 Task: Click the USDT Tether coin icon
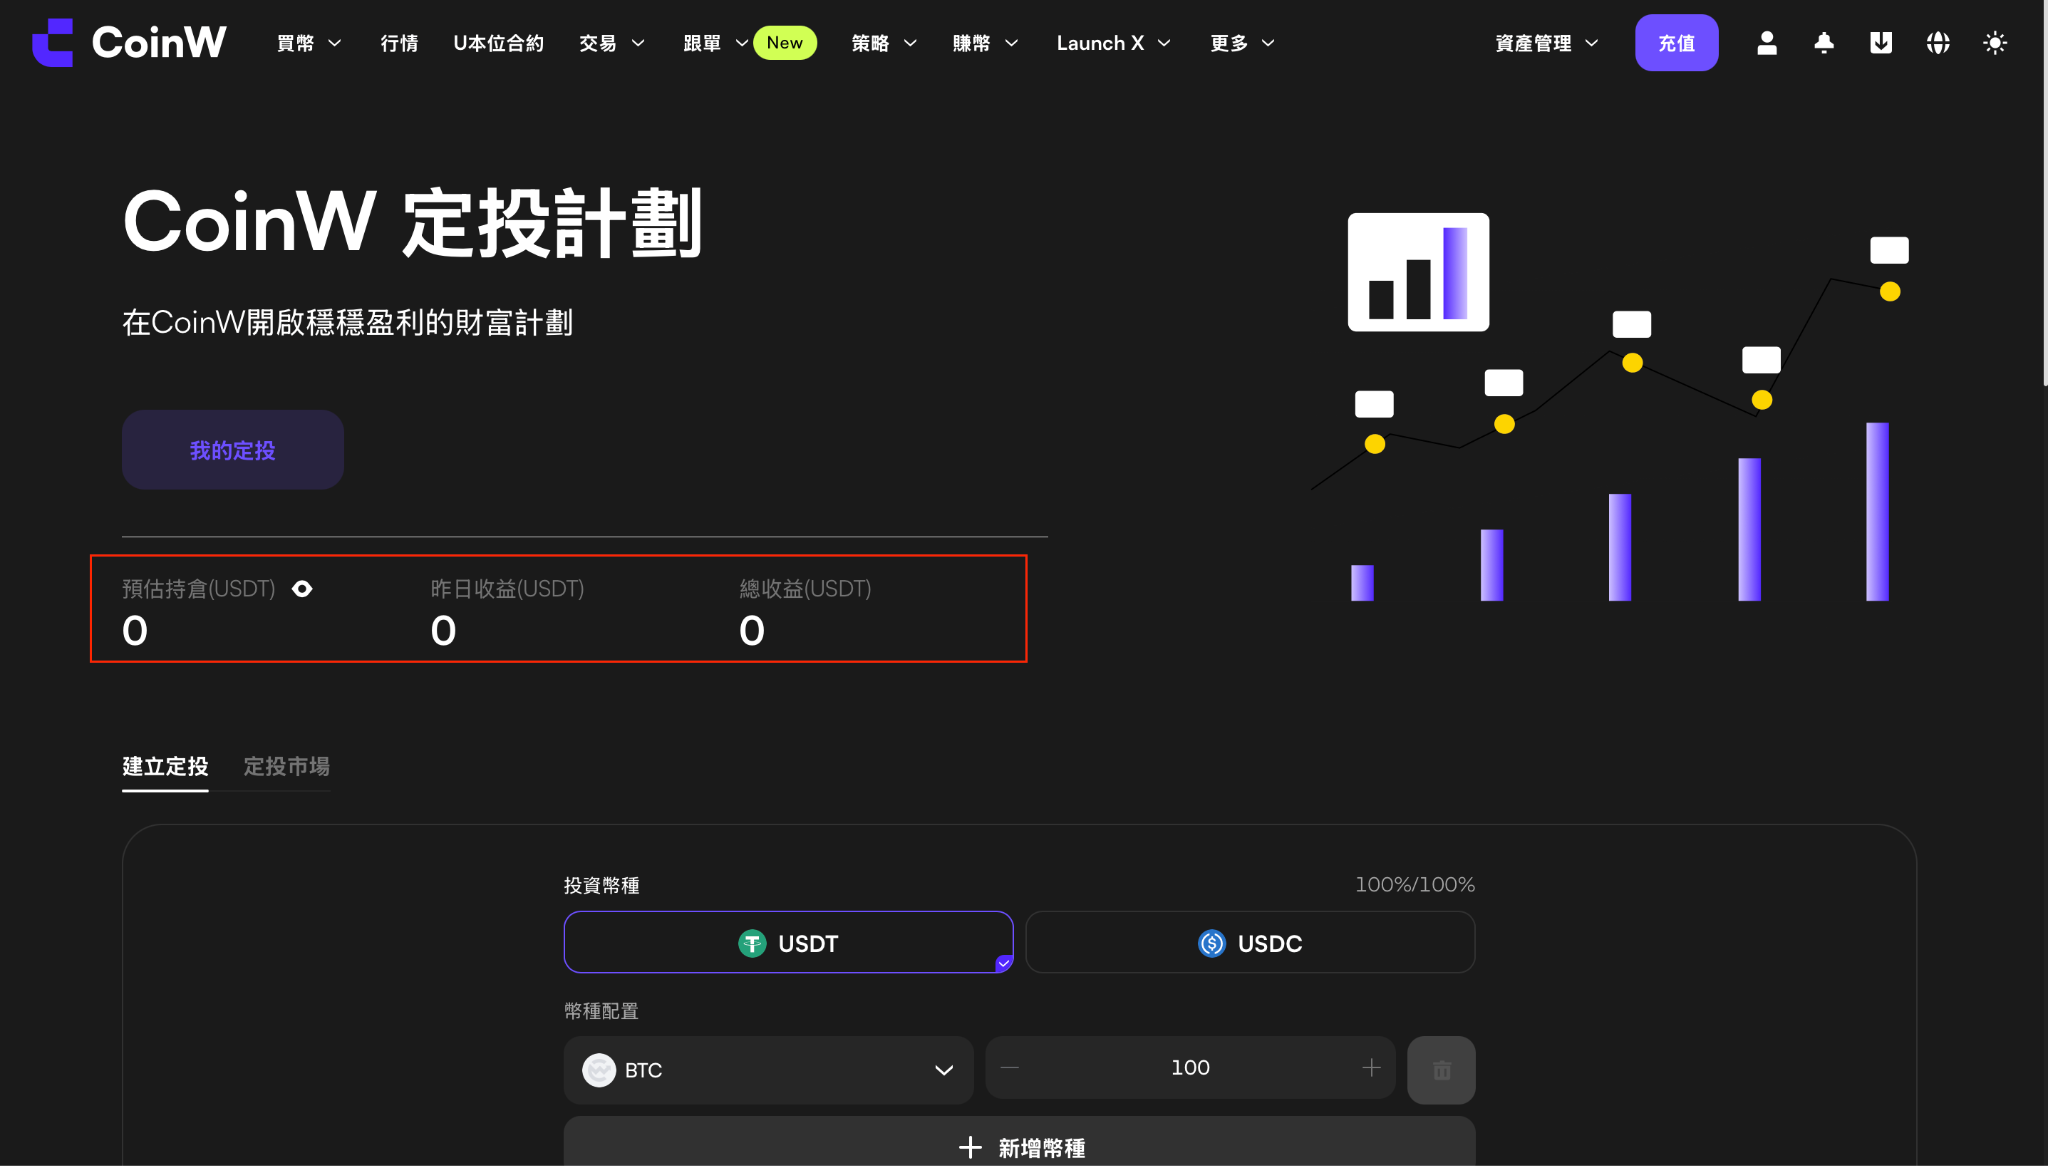point(752,943)
